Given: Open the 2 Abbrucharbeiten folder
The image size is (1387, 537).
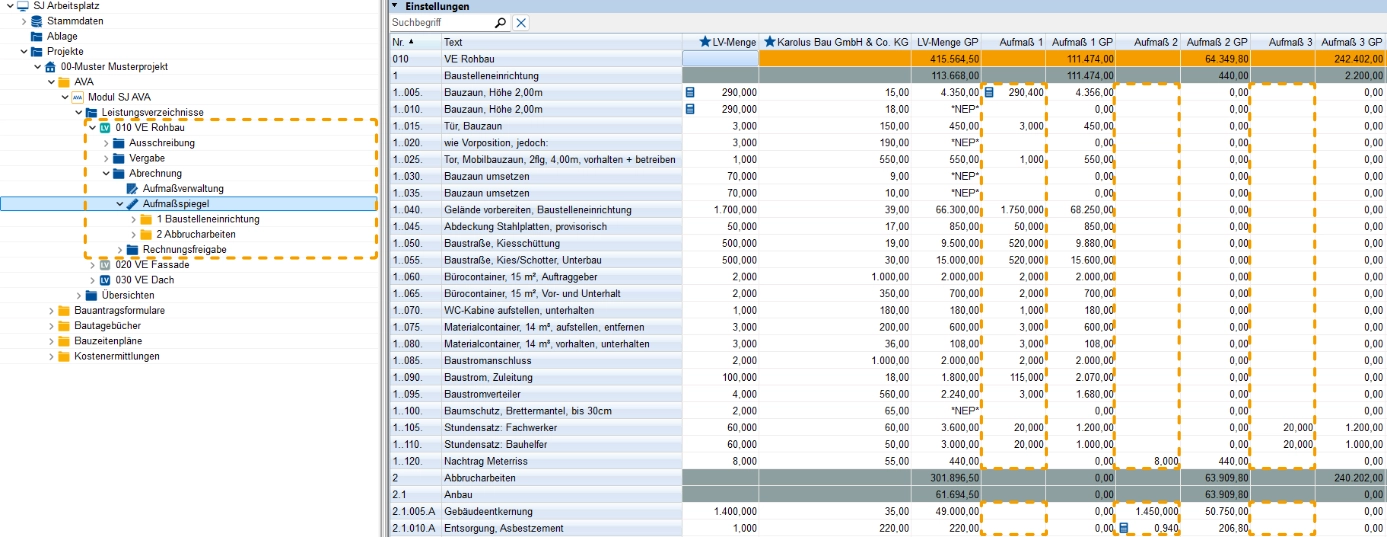Looking at the screenshot, I should 195,234.
